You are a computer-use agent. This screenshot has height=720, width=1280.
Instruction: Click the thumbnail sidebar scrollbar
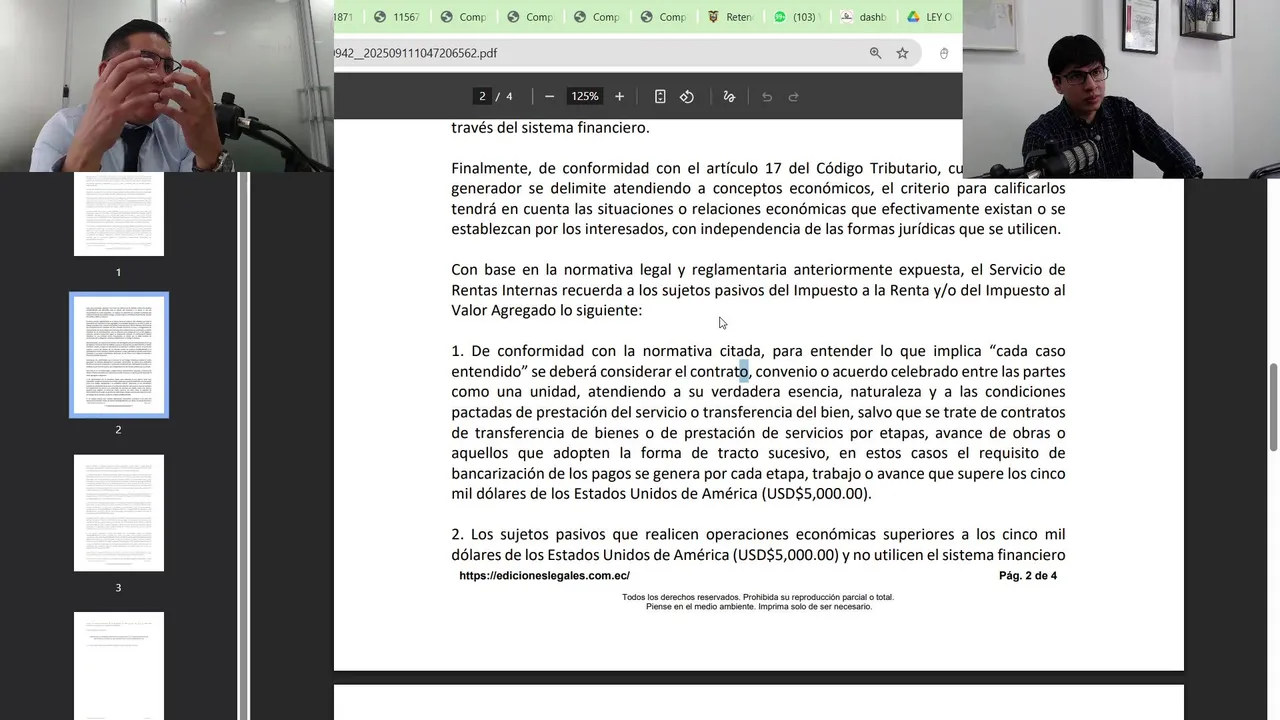(x=243, y=446)
